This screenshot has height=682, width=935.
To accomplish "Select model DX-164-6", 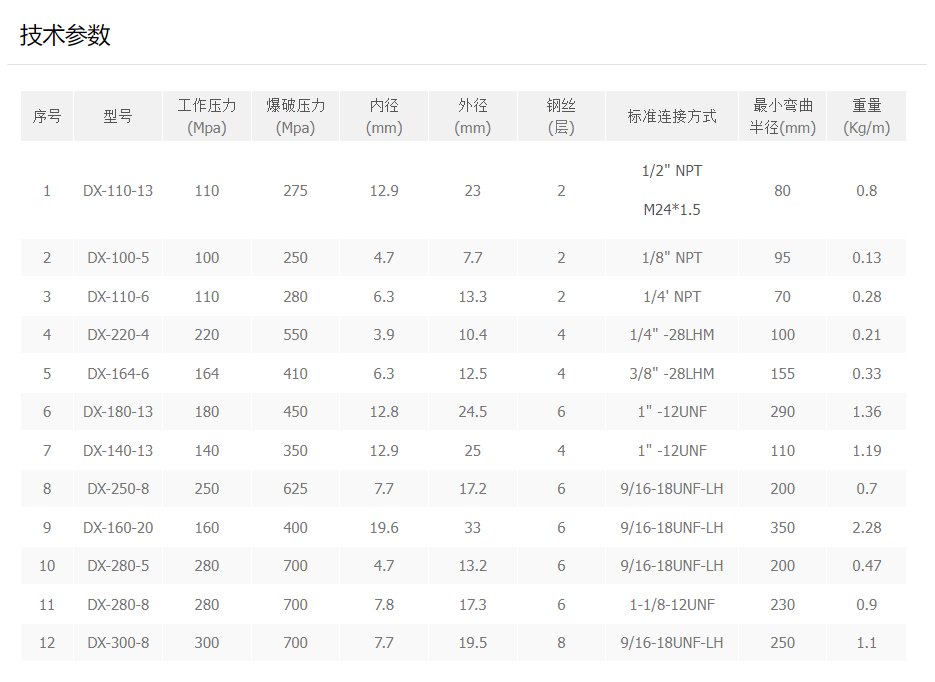I will click(118, 373).
